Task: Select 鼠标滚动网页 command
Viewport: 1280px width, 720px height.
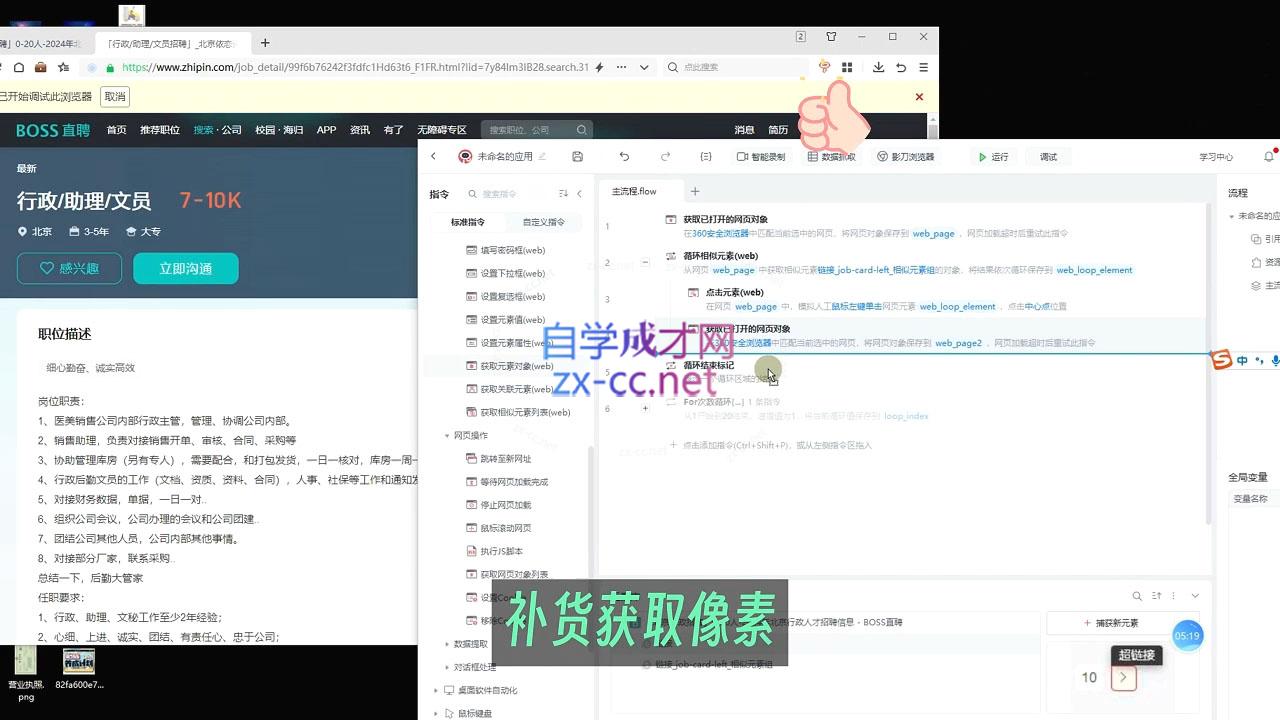Action: point(499,528)
